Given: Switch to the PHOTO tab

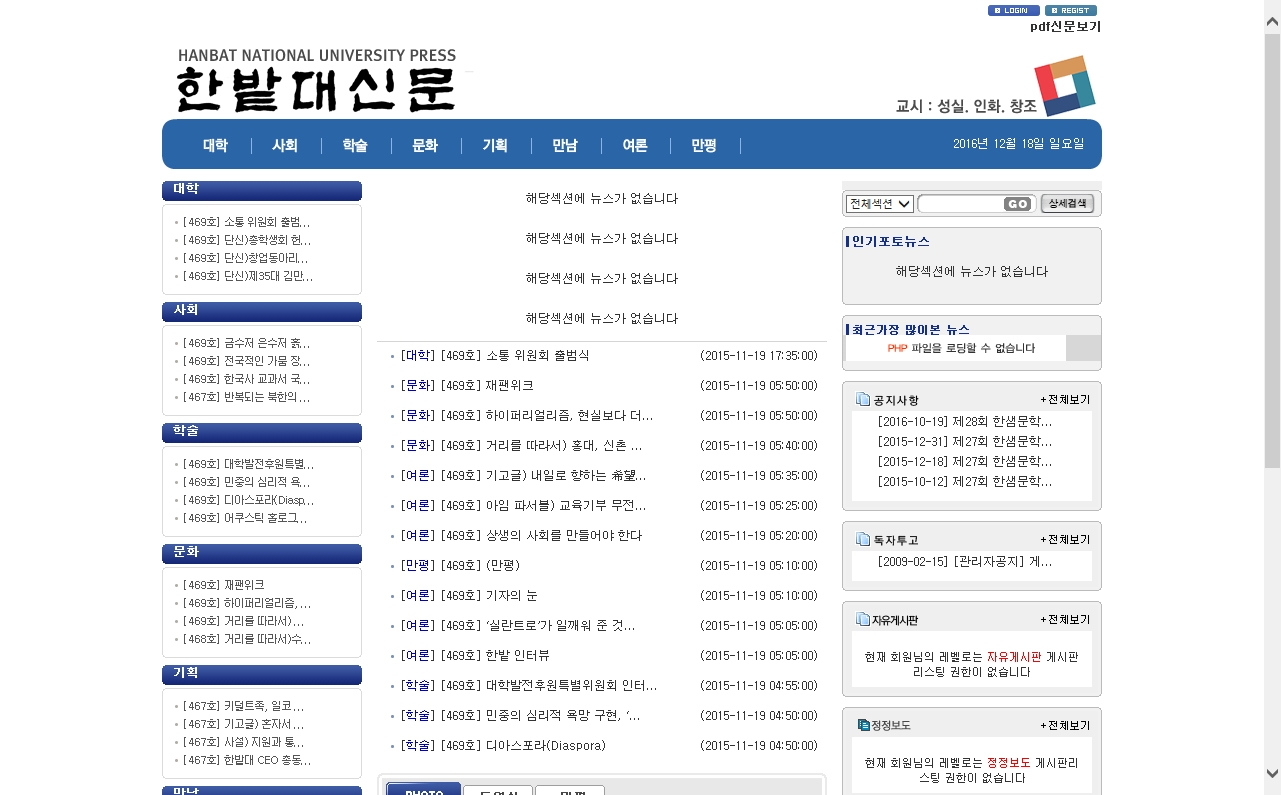Looking at the screenshot, I should [x=424, y=790].
